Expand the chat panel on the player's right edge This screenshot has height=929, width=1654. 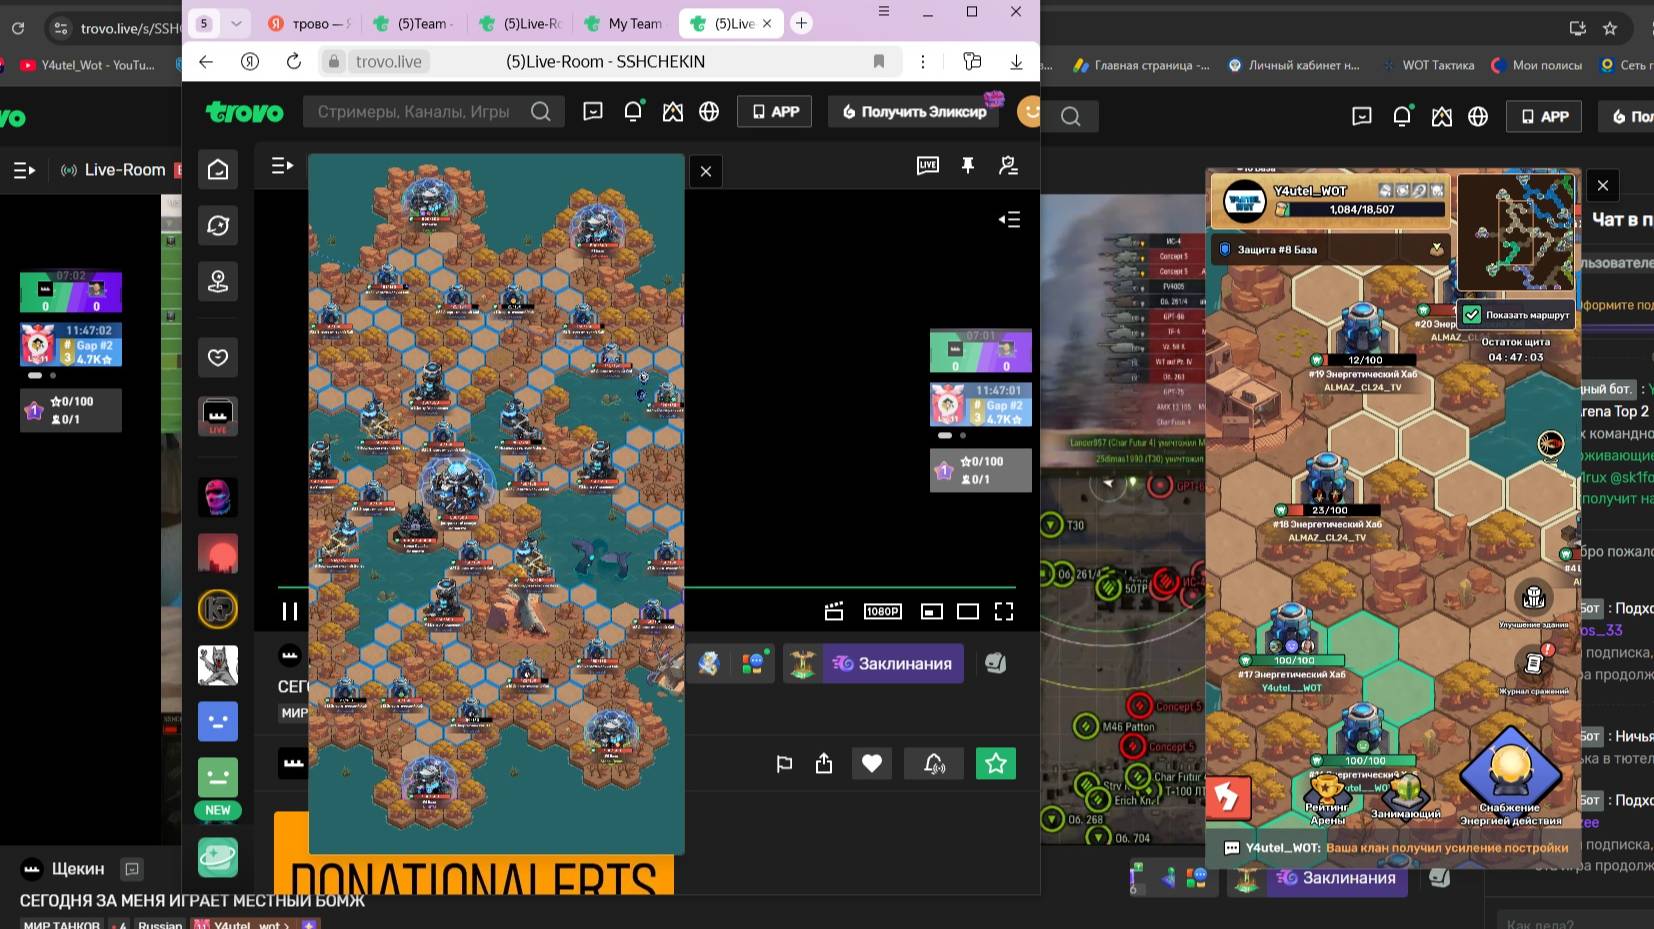click(1009, 220)
